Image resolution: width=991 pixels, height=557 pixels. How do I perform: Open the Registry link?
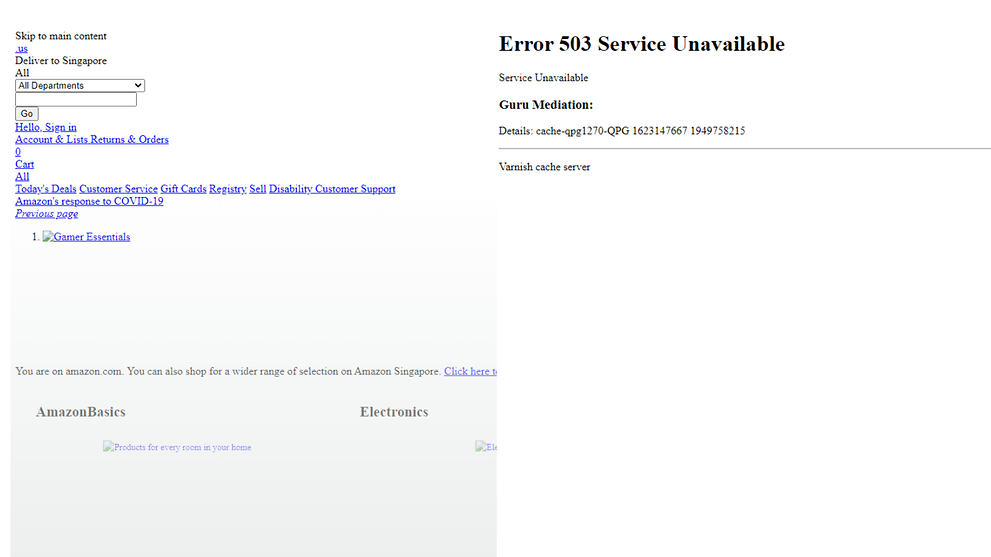tap(228, 189)
